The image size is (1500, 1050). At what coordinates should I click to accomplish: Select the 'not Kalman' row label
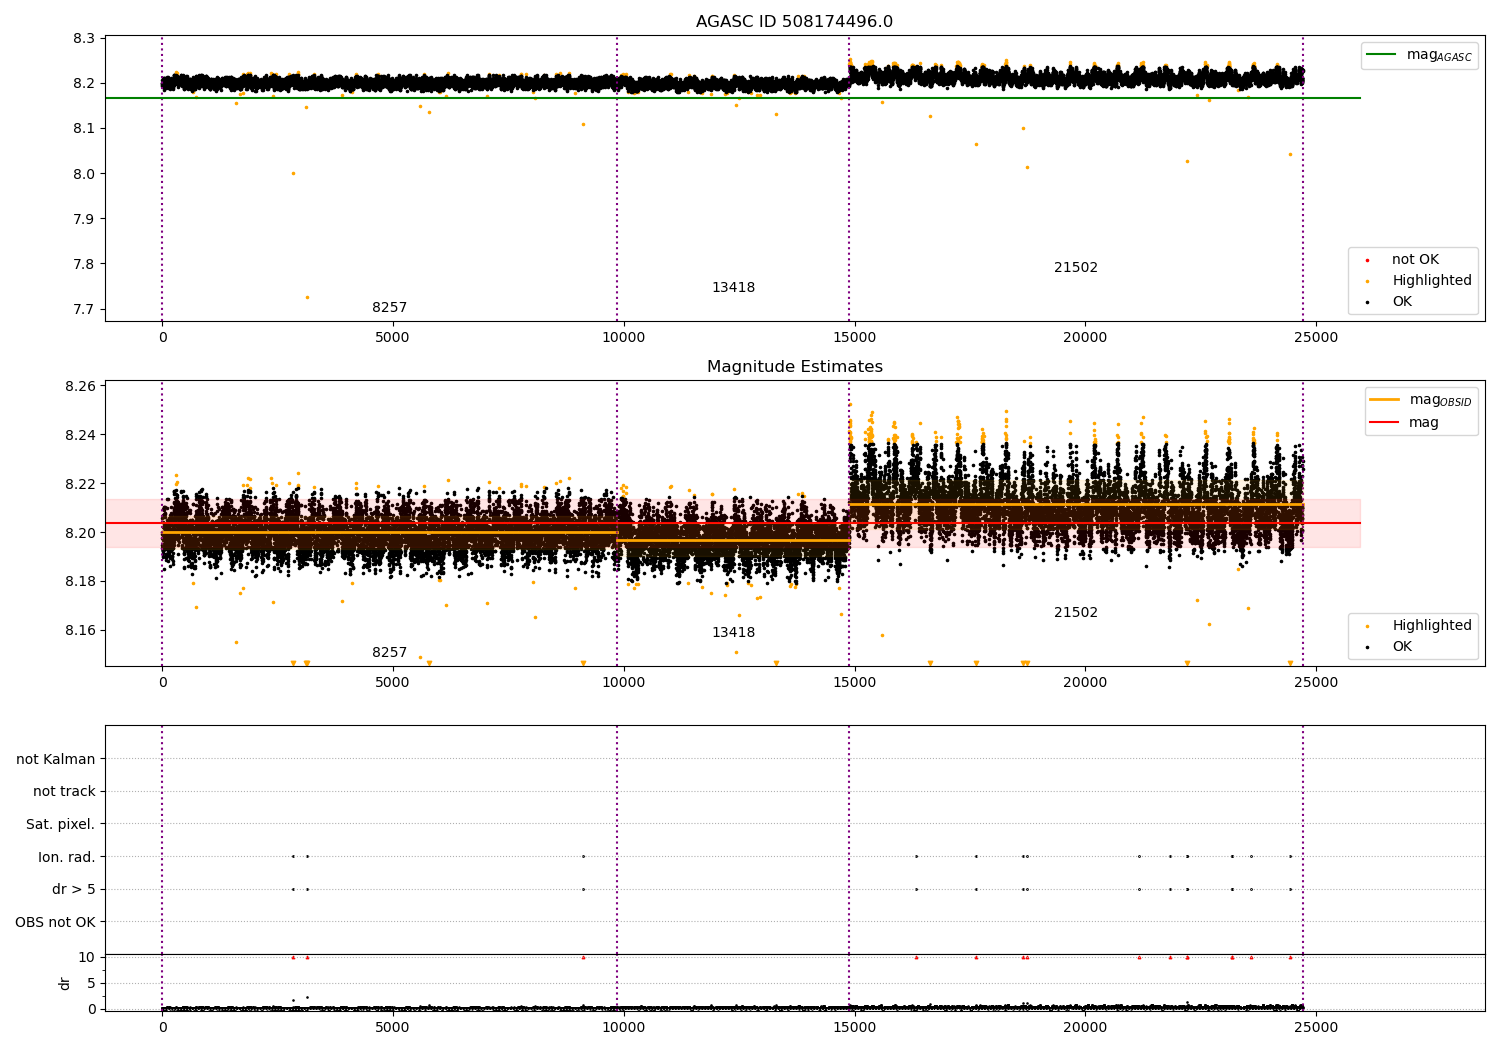(x=56, y=759)
